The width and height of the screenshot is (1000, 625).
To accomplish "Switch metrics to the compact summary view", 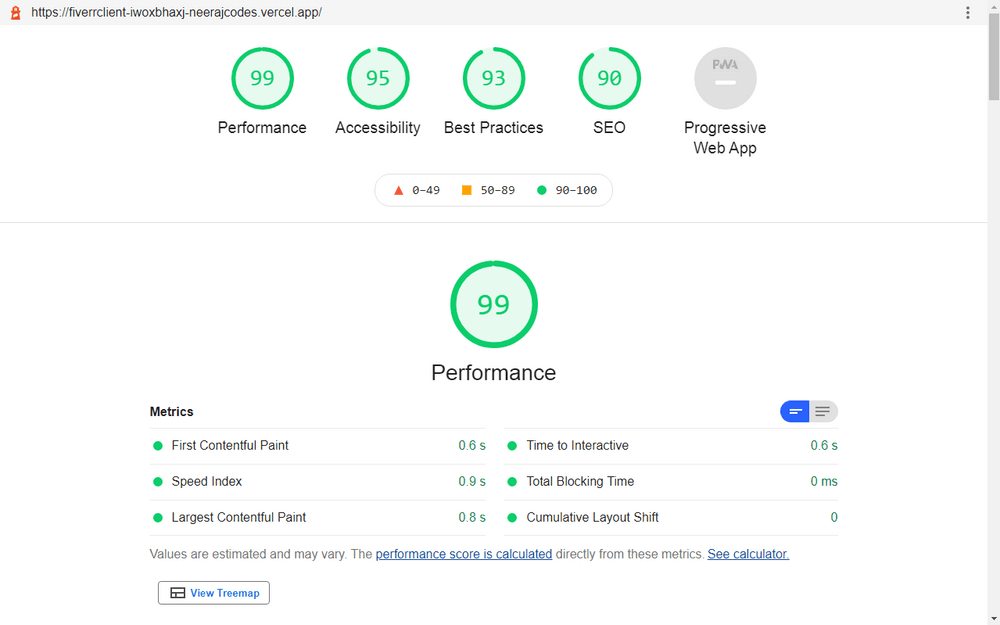I will pos(795,411).
